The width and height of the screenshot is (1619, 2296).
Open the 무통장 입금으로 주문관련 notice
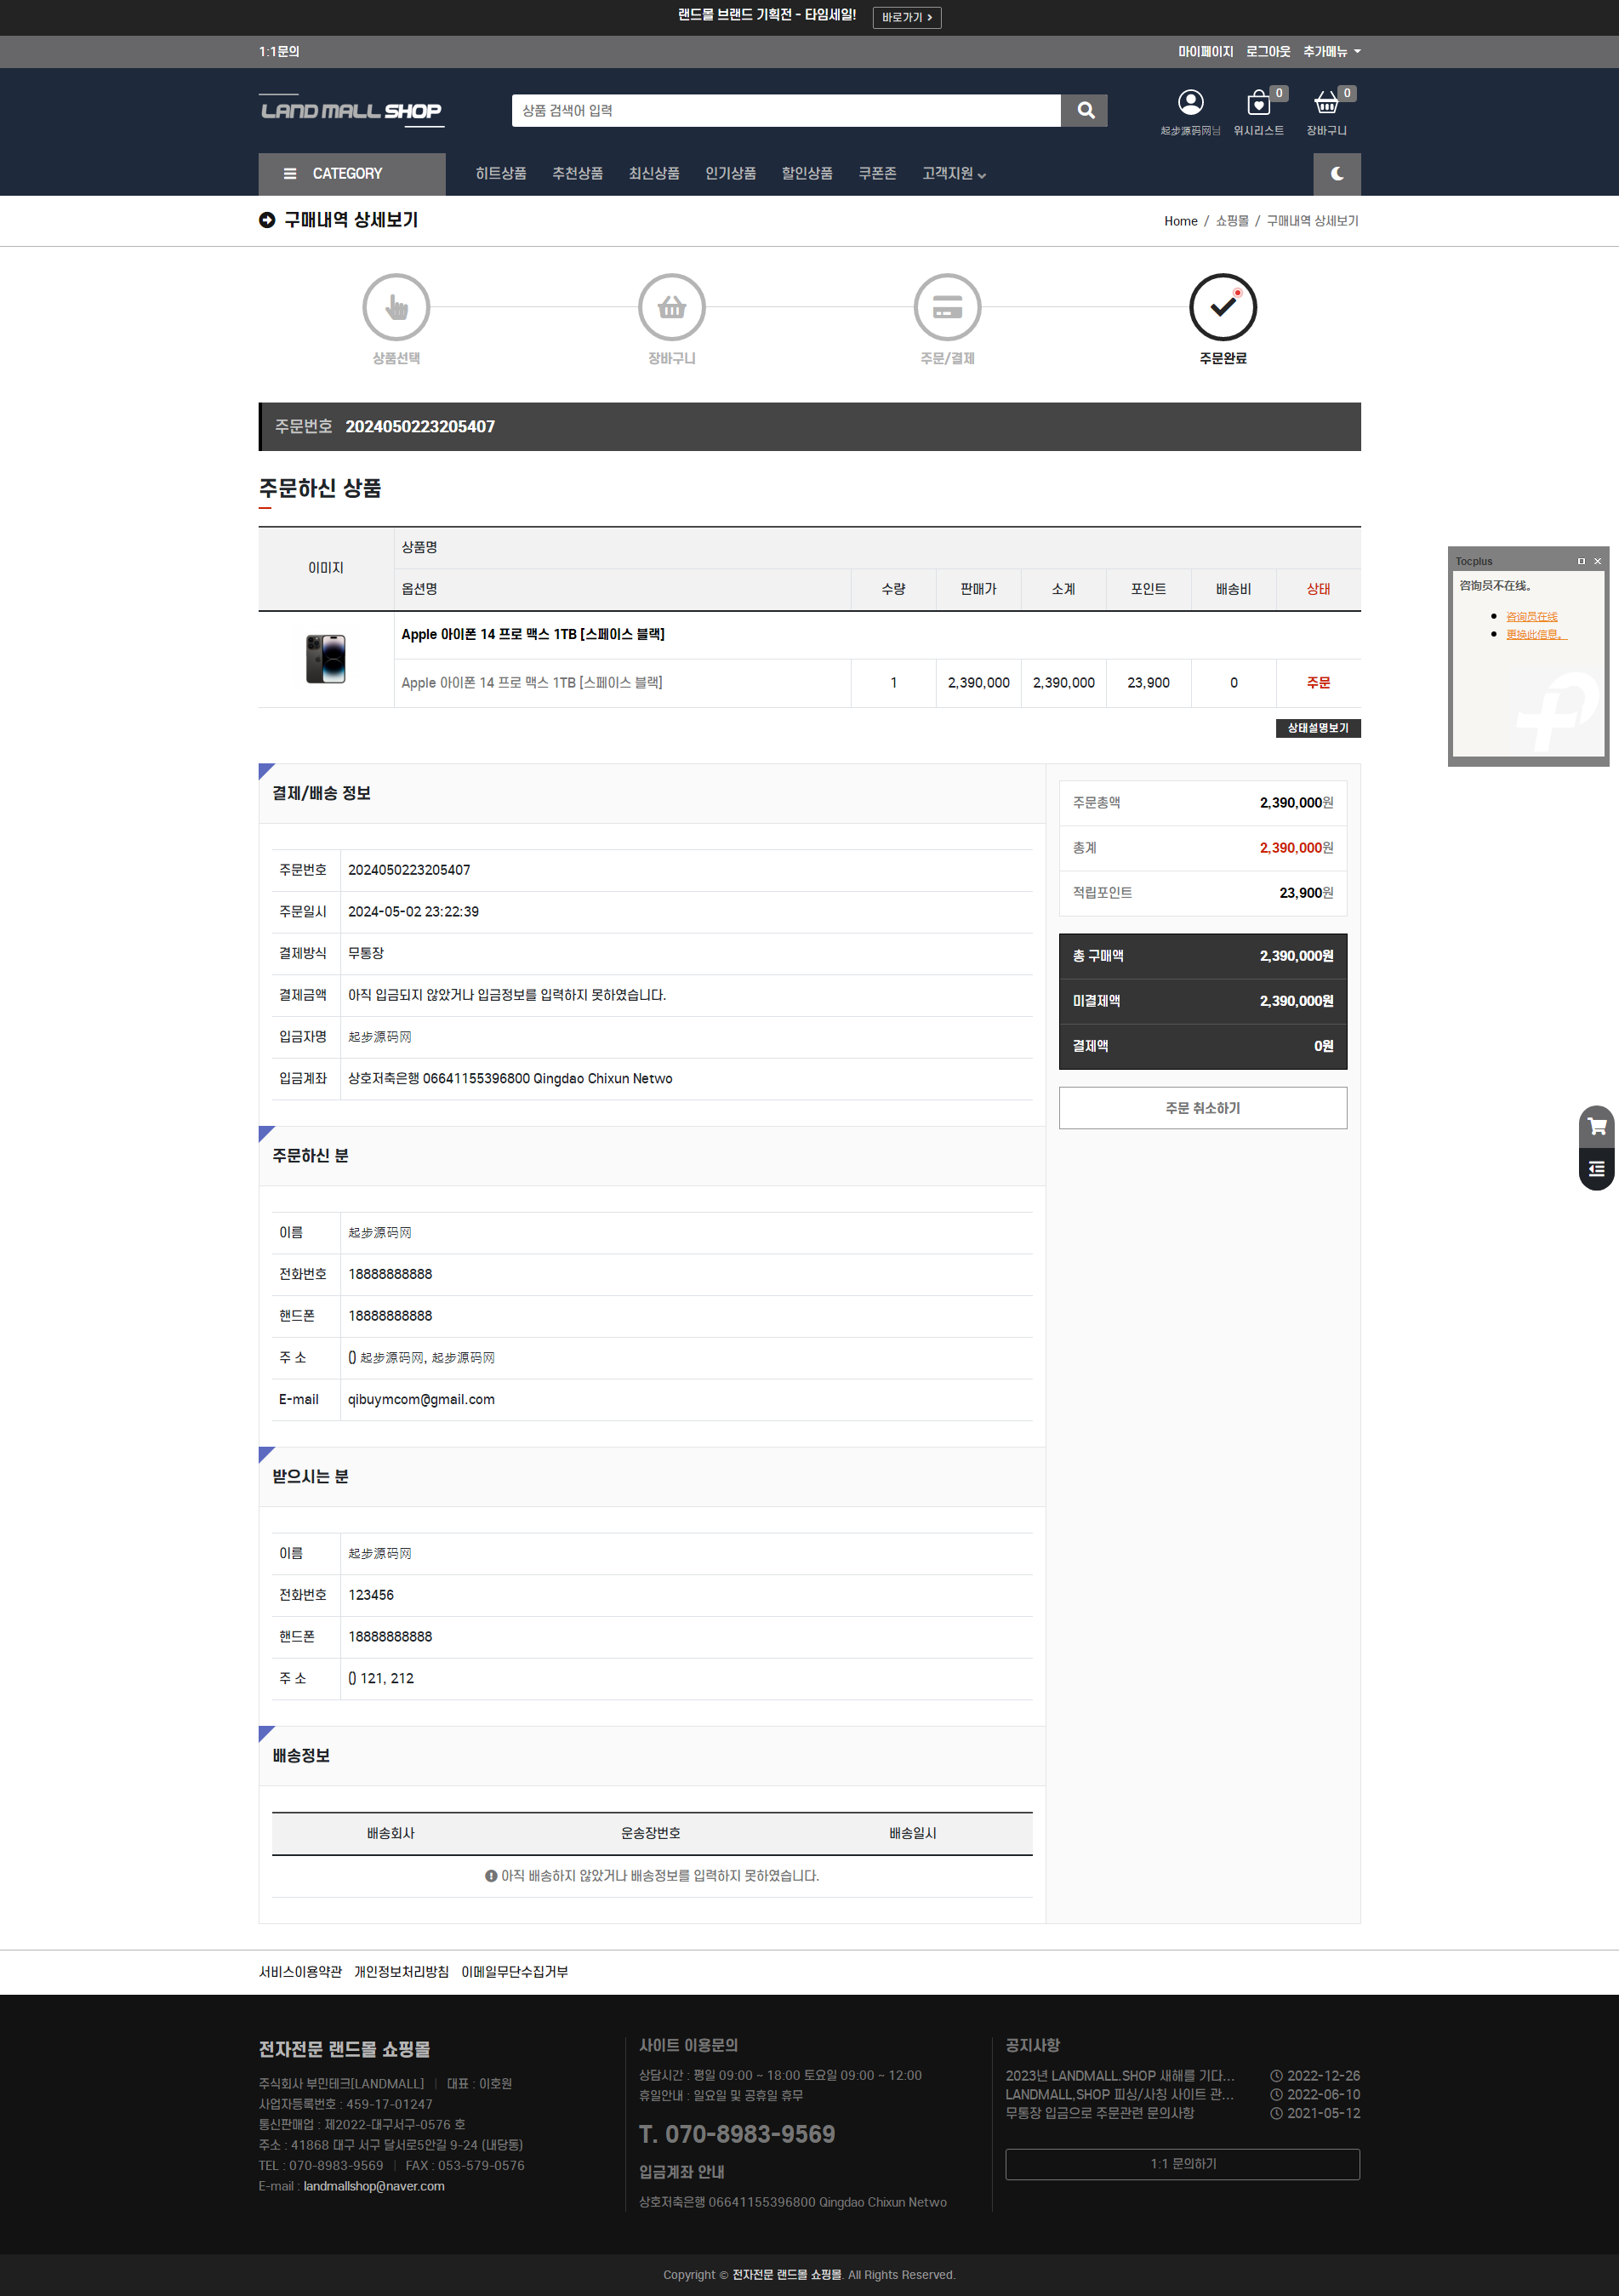[x=1100, y=2113]
